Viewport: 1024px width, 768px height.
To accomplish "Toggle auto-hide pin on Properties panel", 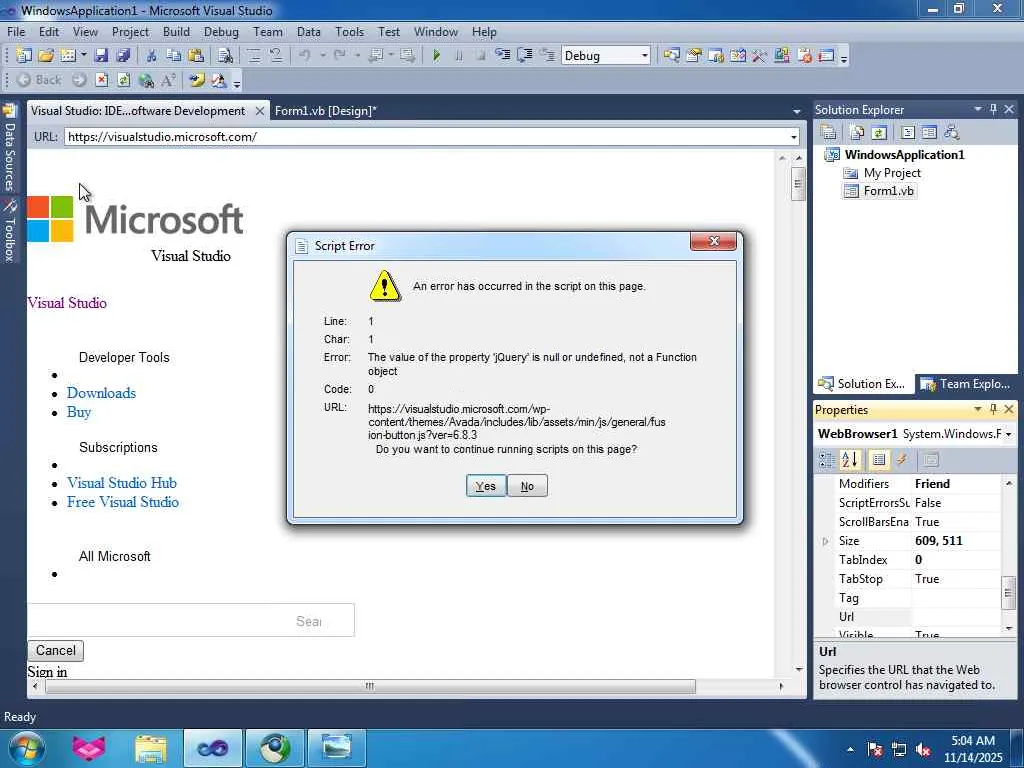I will [x=993, y=409].
